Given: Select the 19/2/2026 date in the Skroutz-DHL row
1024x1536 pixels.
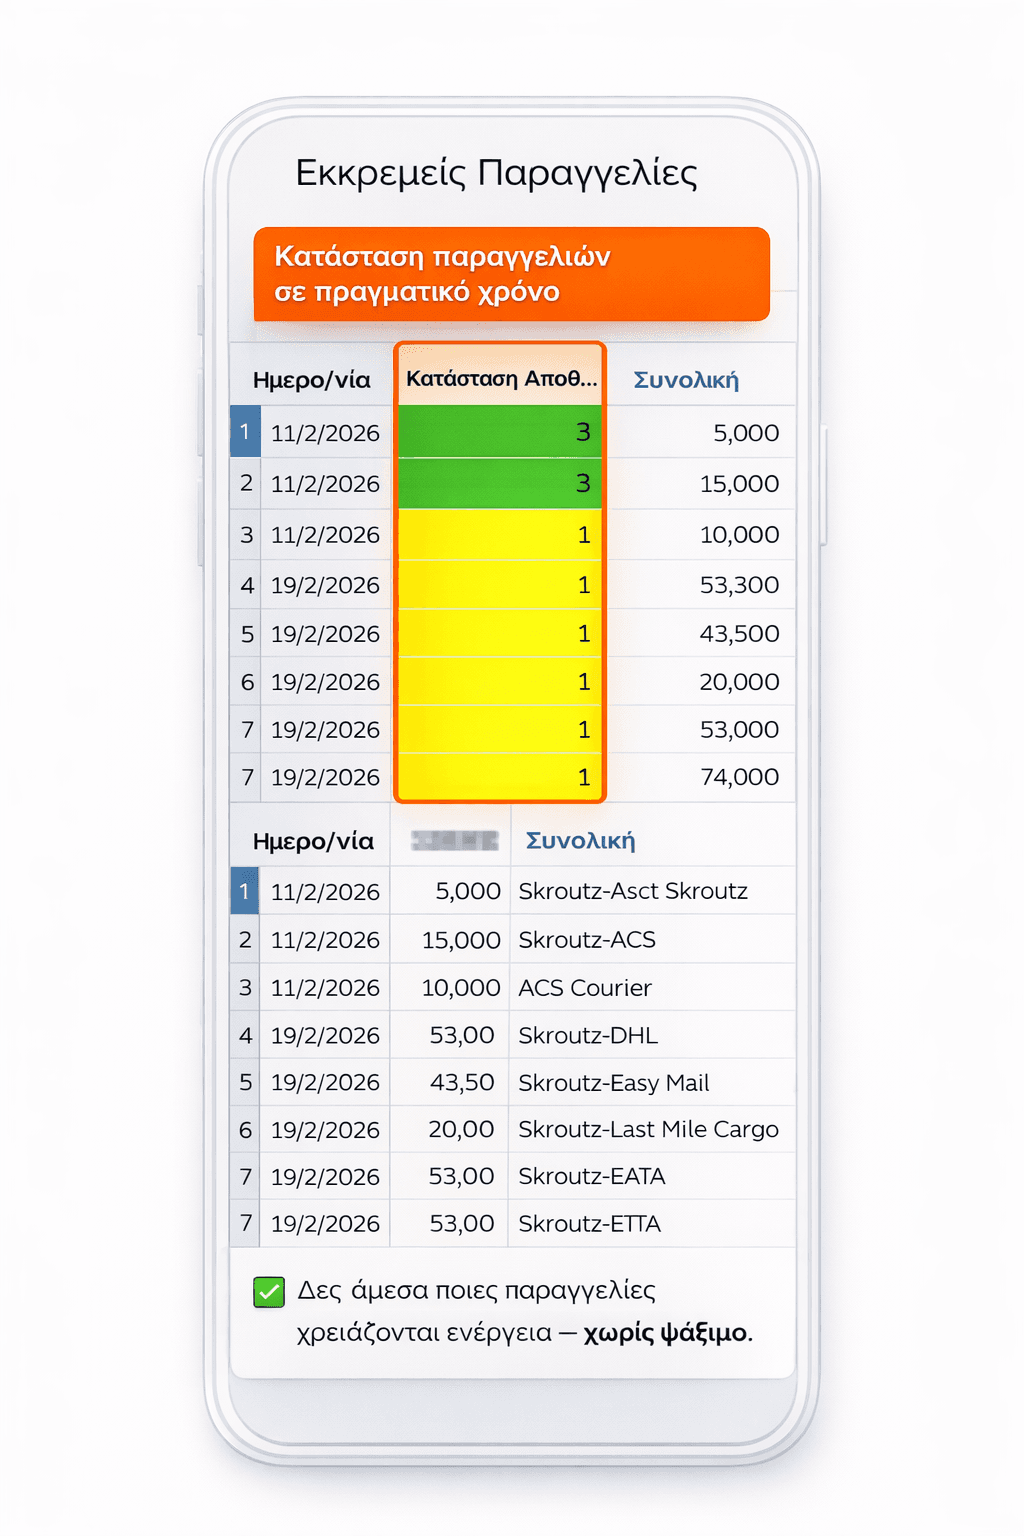Looking at the screenshot, I should point(325,1035).
